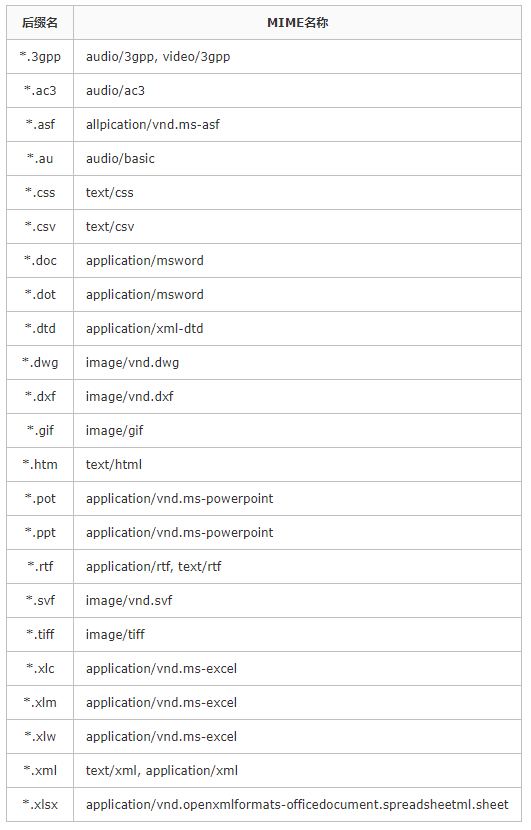This screenshot has height=830, width=531.
Task: Click the *.svf extension cell
Action: click(40, 600)
